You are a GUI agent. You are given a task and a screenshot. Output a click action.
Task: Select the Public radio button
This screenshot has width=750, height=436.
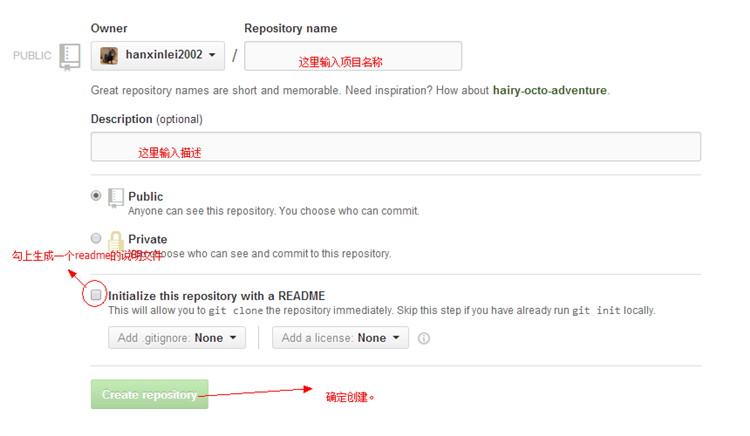(x=96, y=196)
